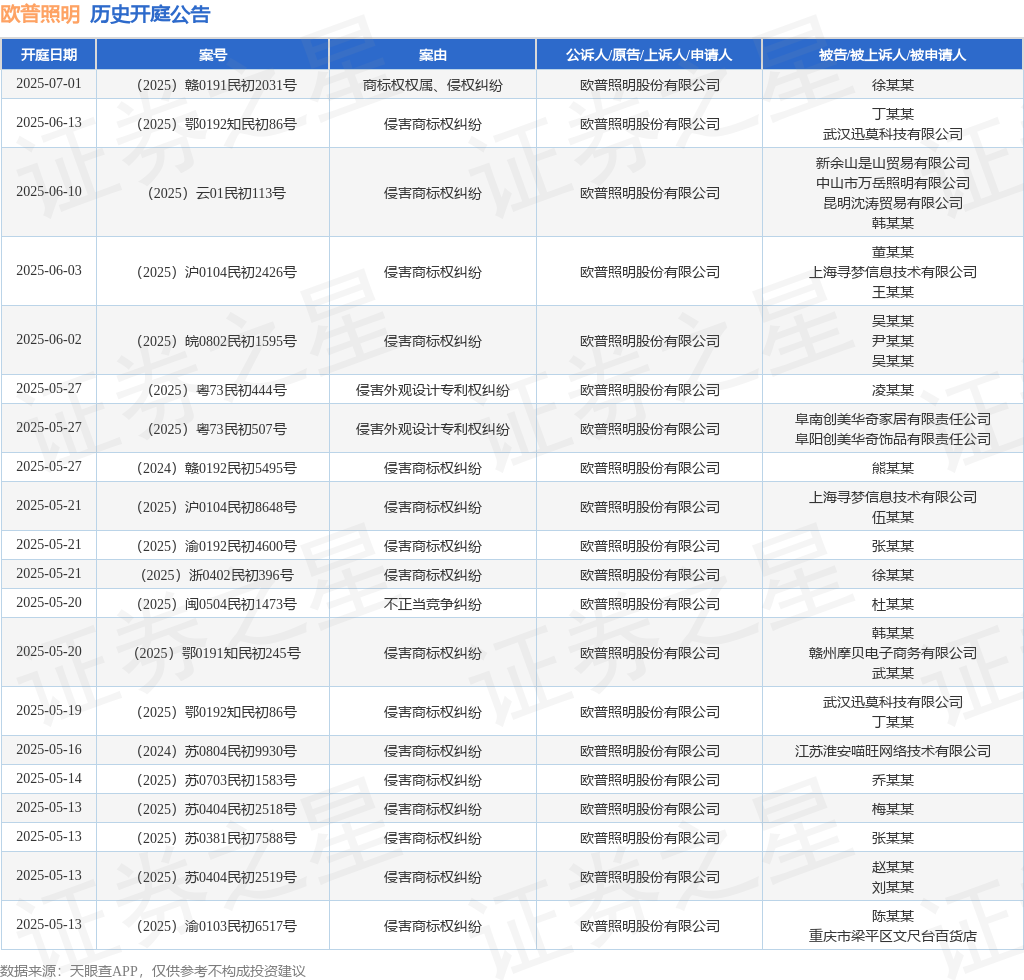Click the 公诉人/原告/上诉人/申请人 header
The height and width of the screenshot is (980, 1024).
tap(648, 55)
